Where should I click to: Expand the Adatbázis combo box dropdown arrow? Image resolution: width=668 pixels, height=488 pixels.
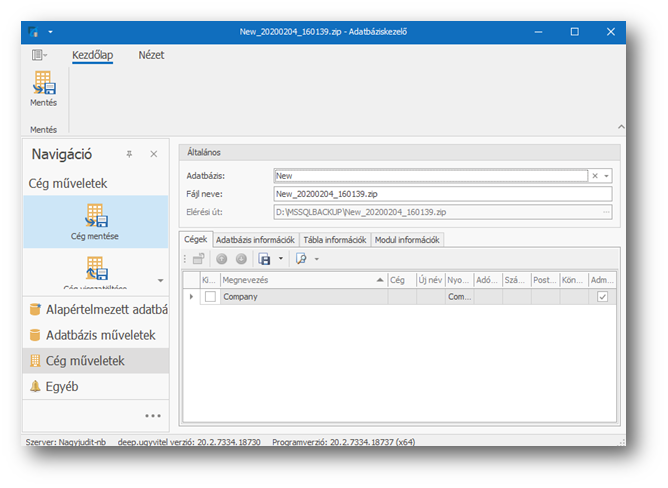(x=607, y=175)
